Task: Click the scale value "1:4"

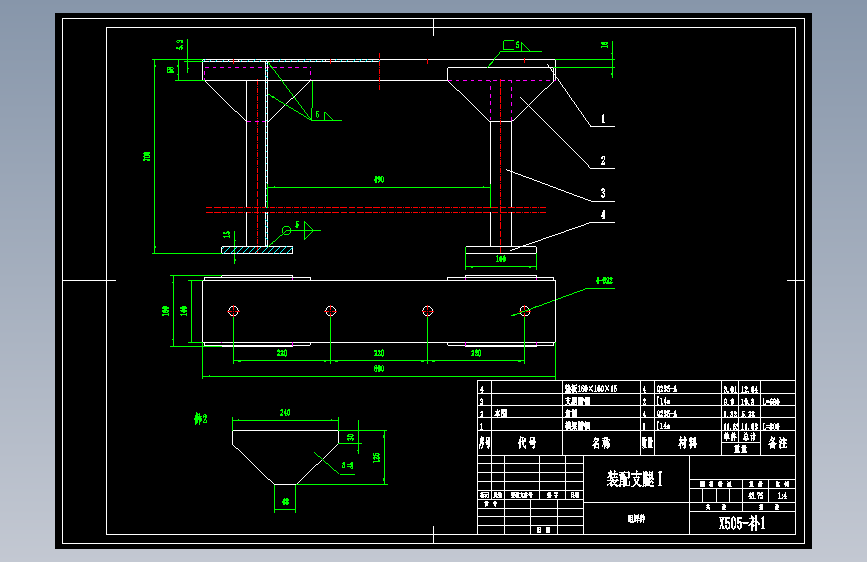Action: point(782,496)
